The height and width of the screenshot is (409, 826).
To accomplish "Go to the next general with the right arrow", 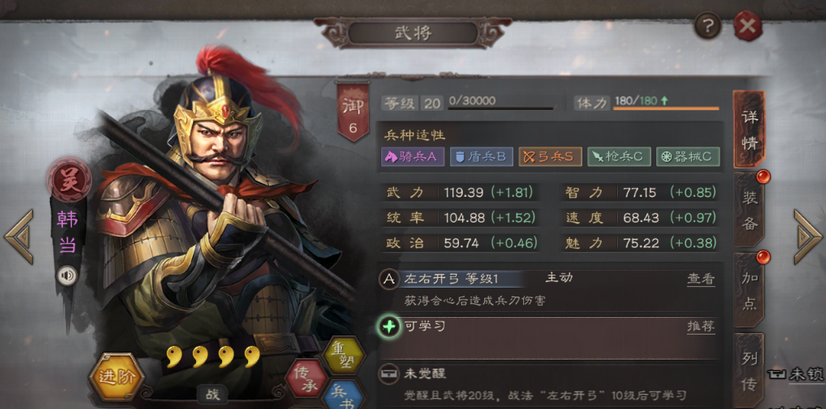I will pos(807,237).
